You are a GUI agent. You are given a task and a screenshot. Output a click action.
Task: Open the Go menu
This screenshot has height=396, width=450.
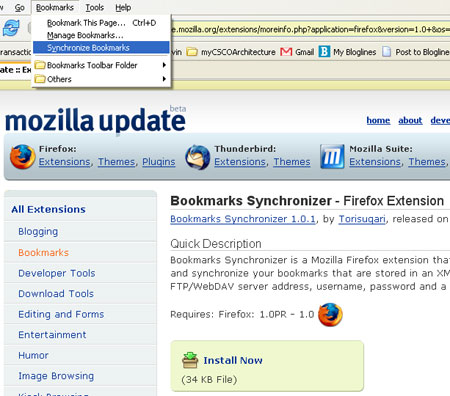coord(20,7)
